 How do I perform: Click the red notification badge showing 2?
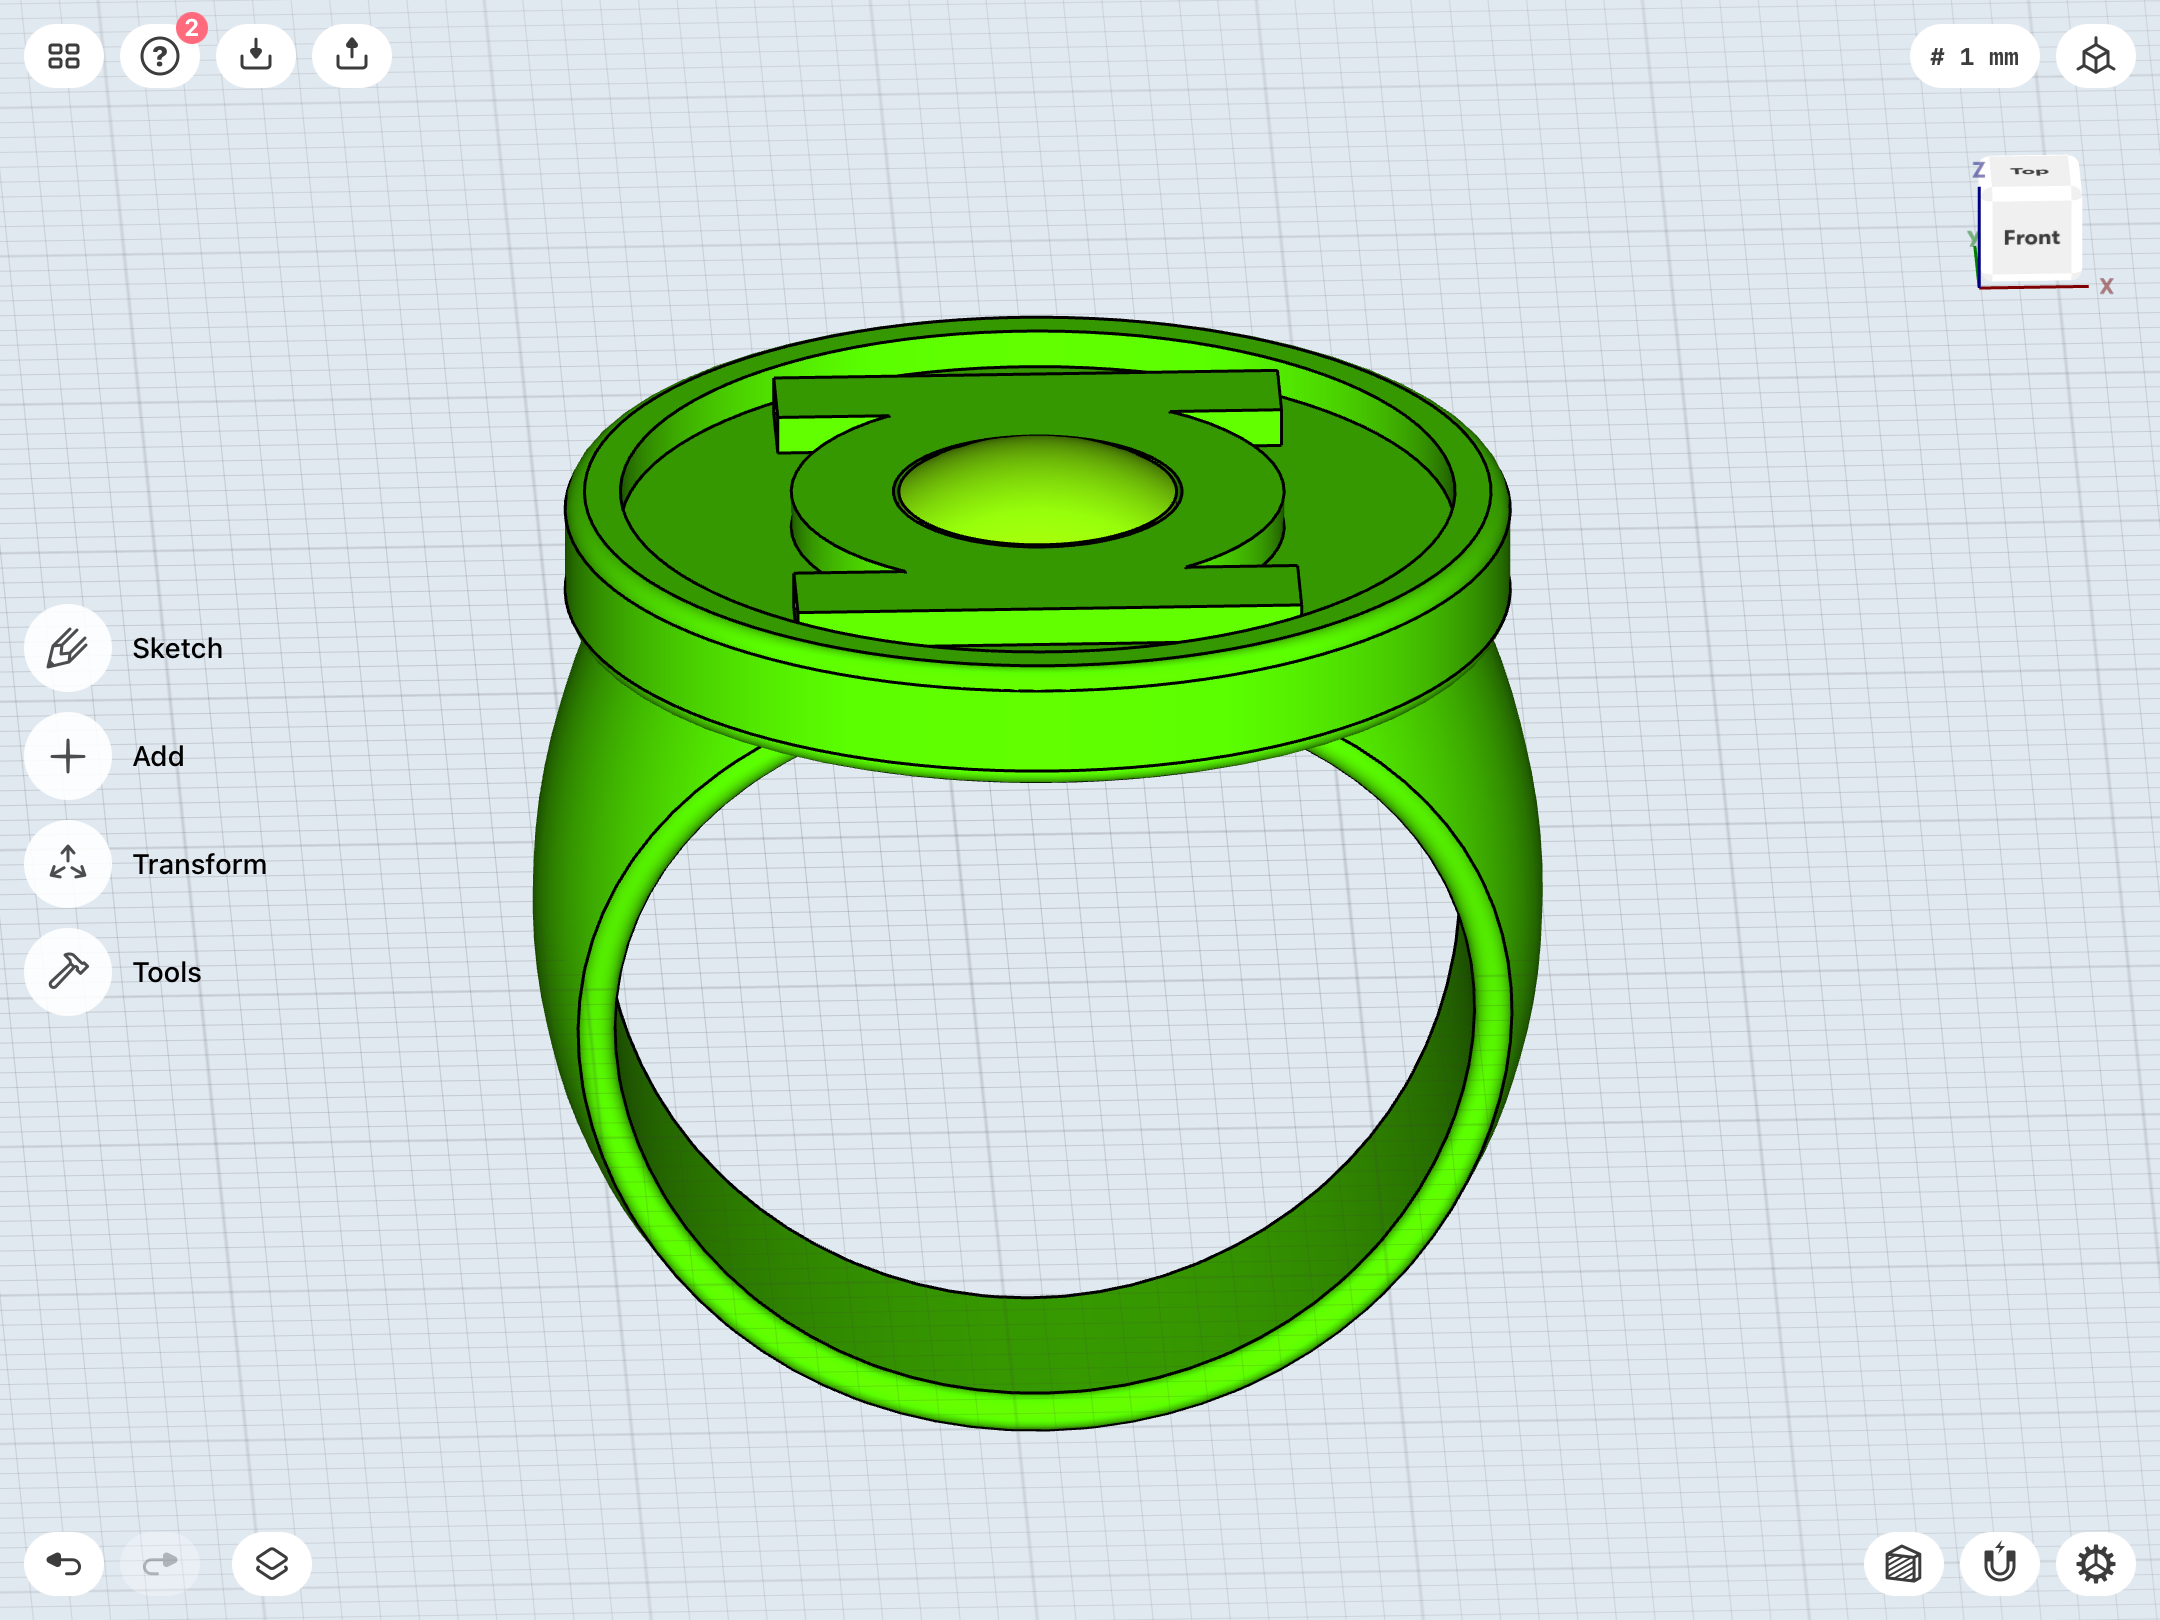click(192, 27)
